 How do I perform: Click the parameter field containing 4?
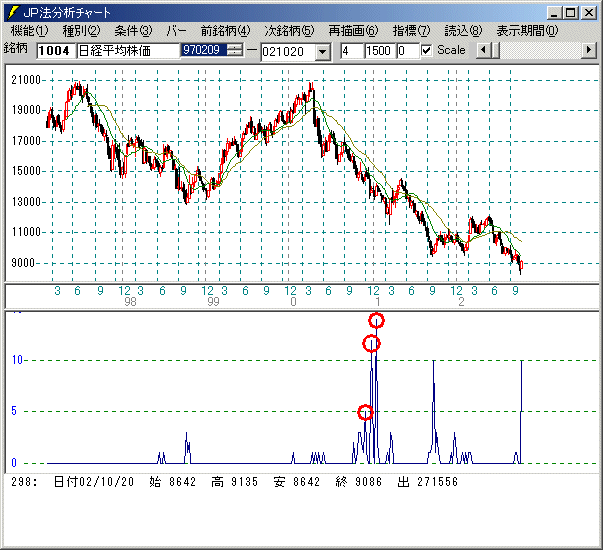pyautogui.click(x=351, y=50)
